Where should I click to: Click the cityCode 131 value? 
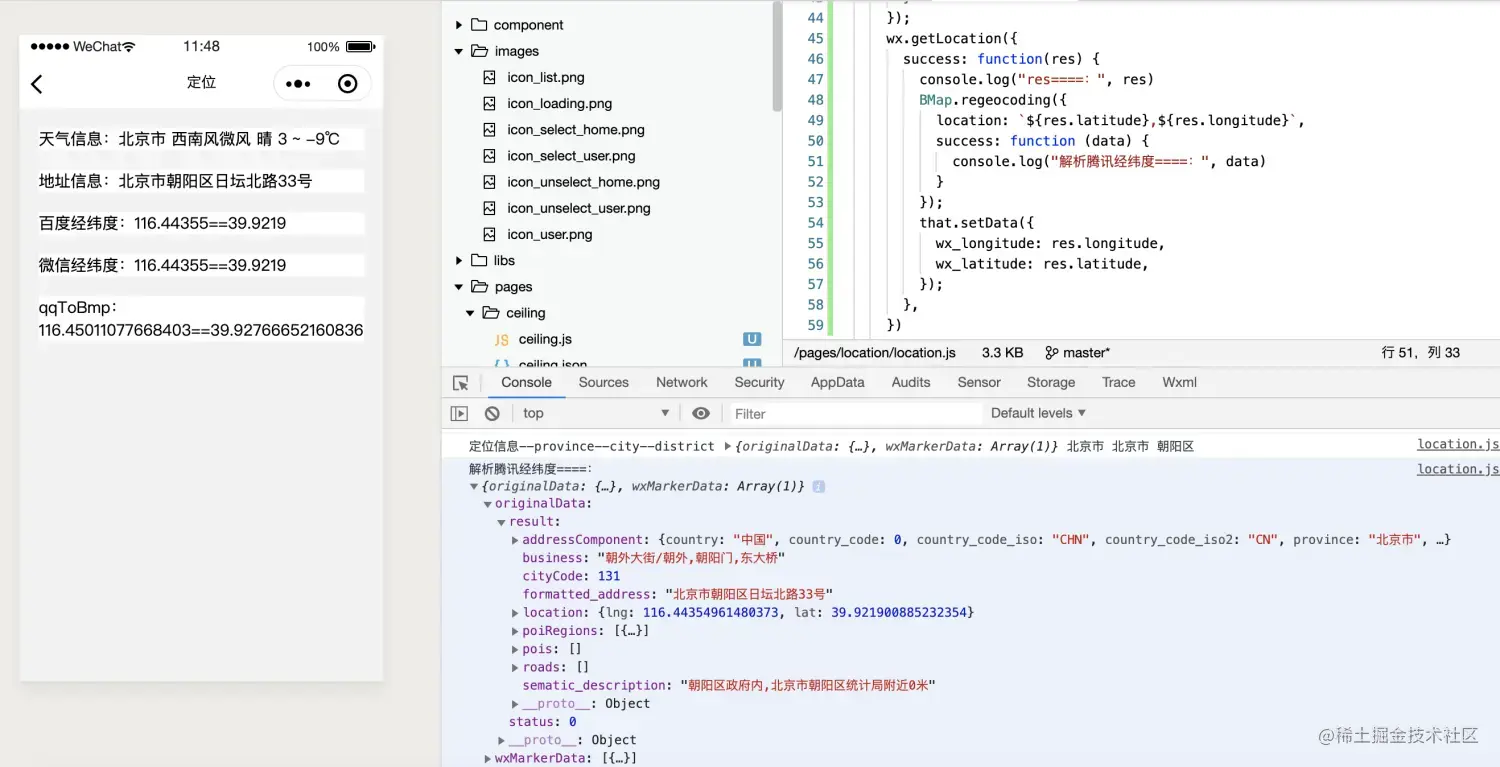pos(609,576)
